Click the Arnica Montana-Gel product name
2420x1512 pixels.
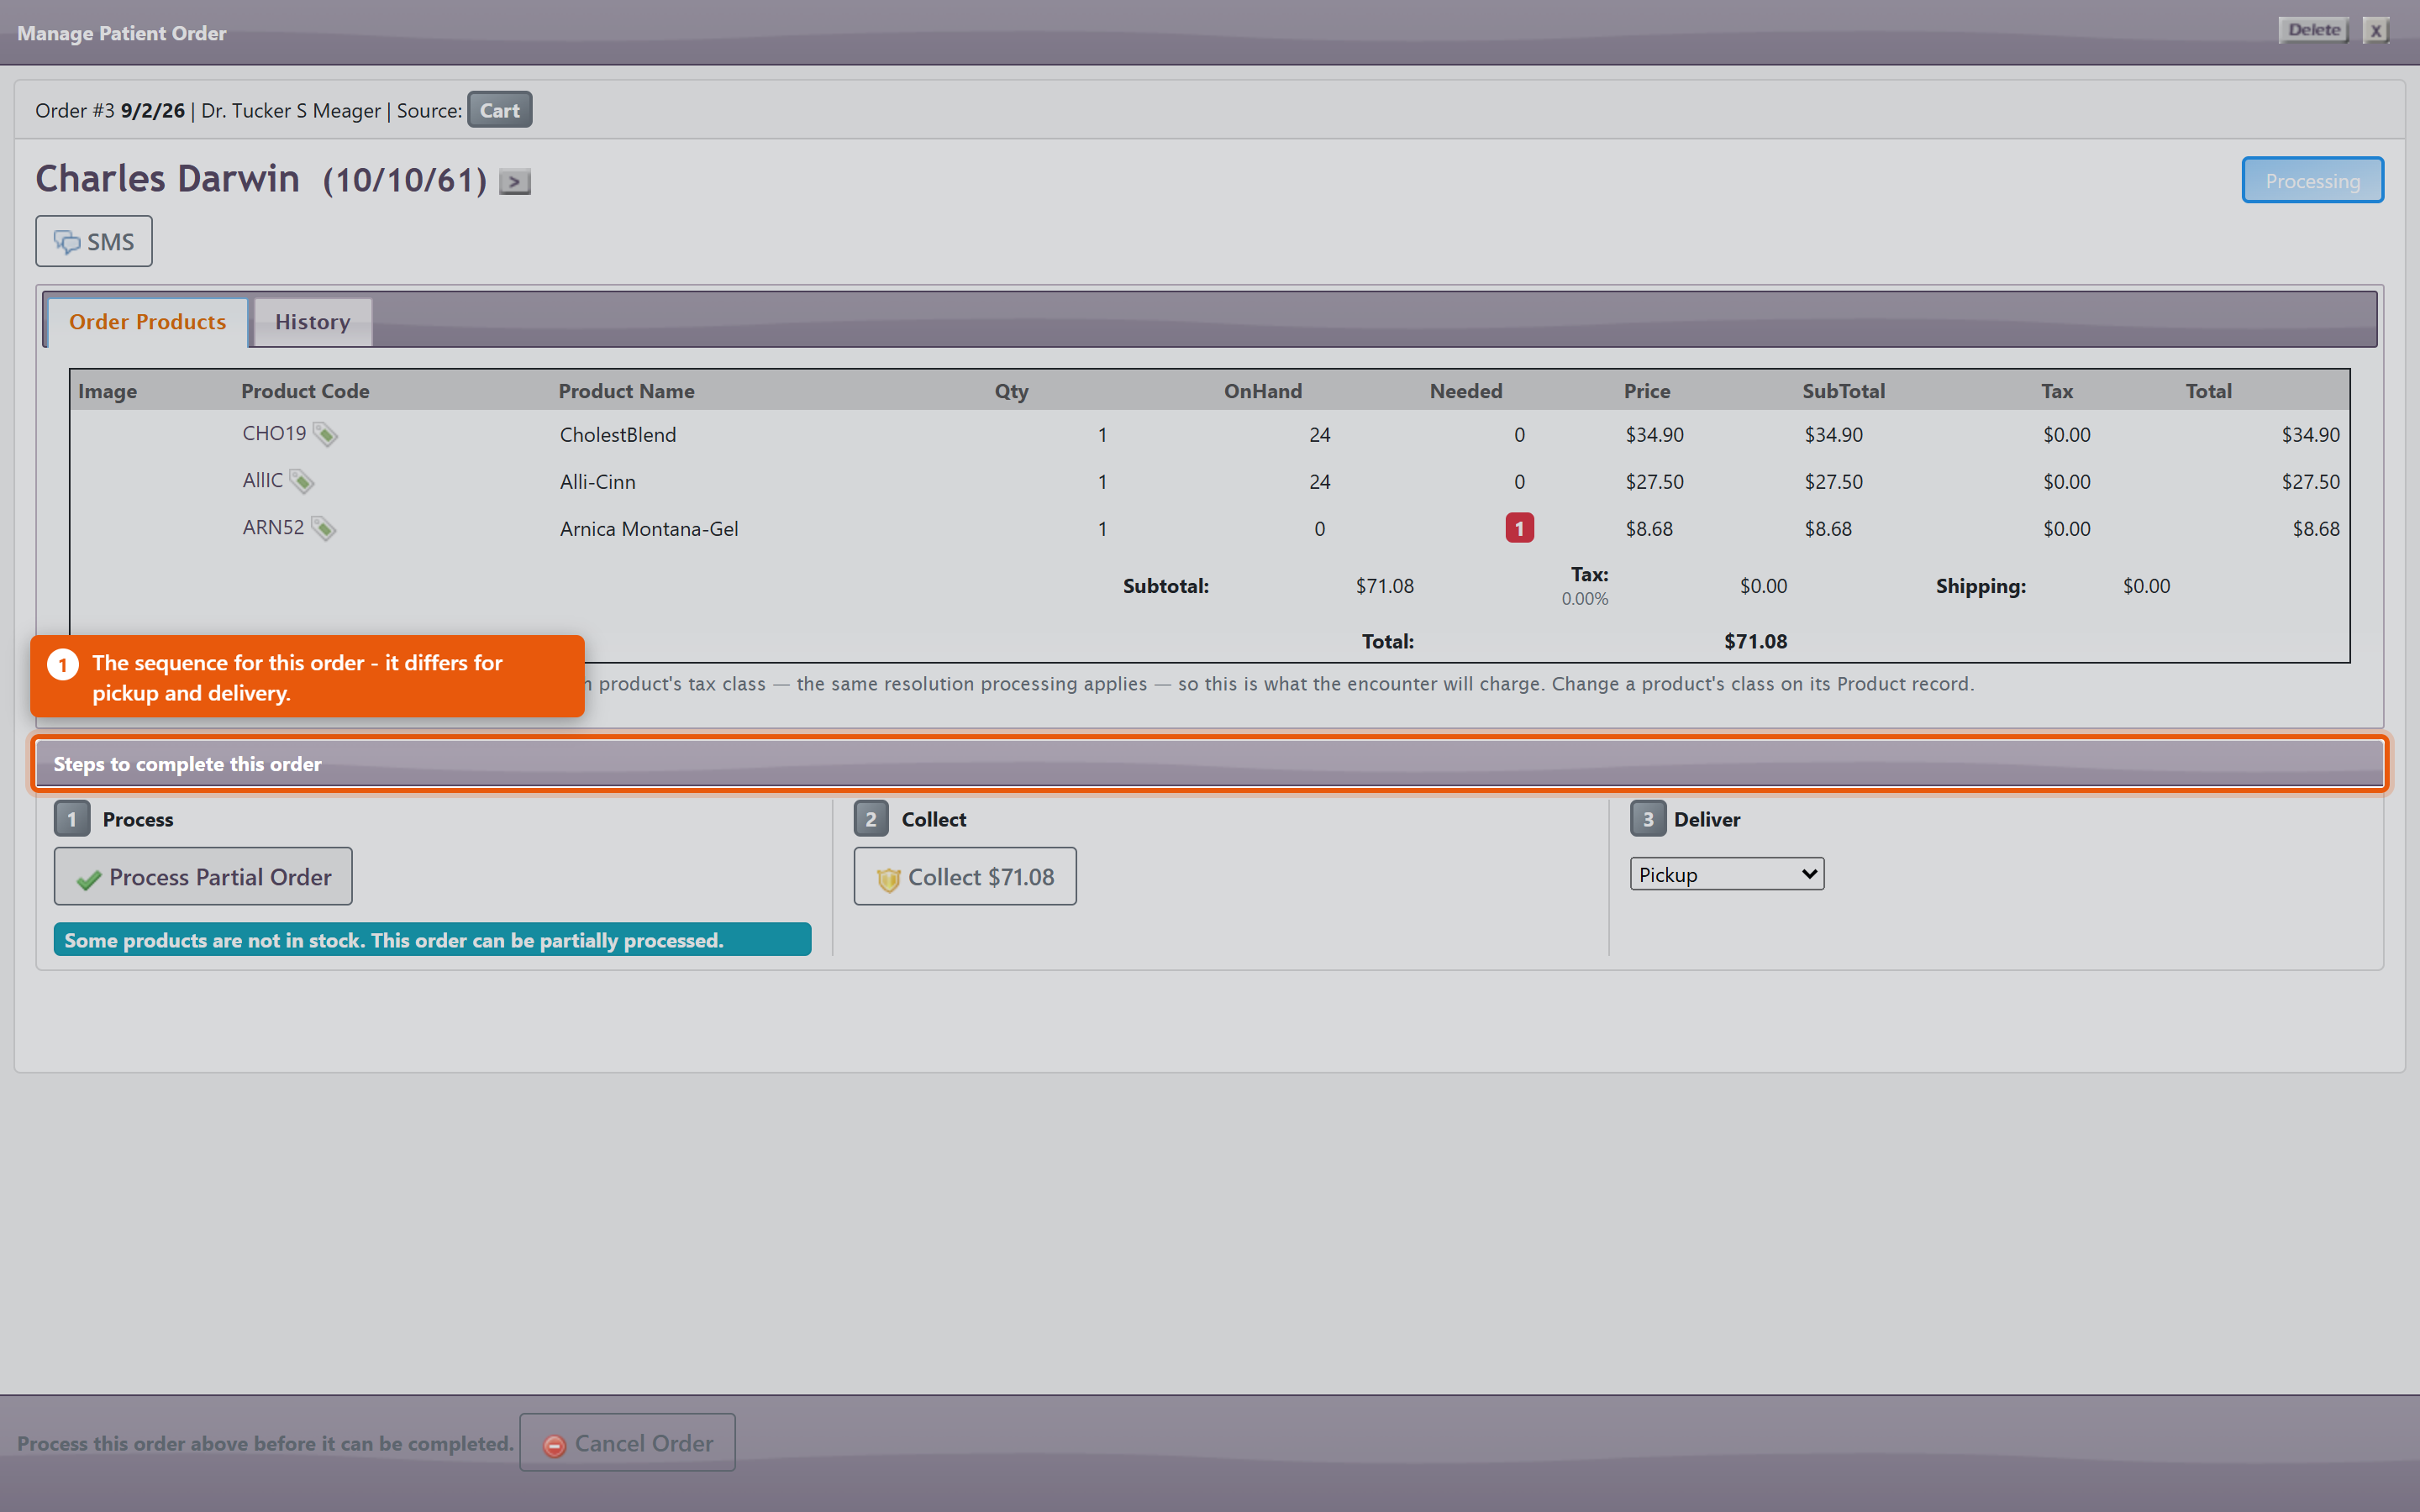tap(649, 528)
